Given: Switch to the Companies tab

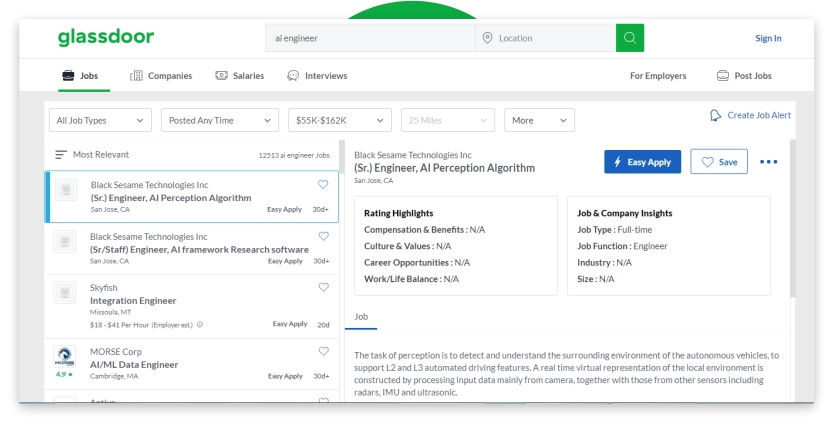Looking at the screenshot, I should [x=162, y=76].
